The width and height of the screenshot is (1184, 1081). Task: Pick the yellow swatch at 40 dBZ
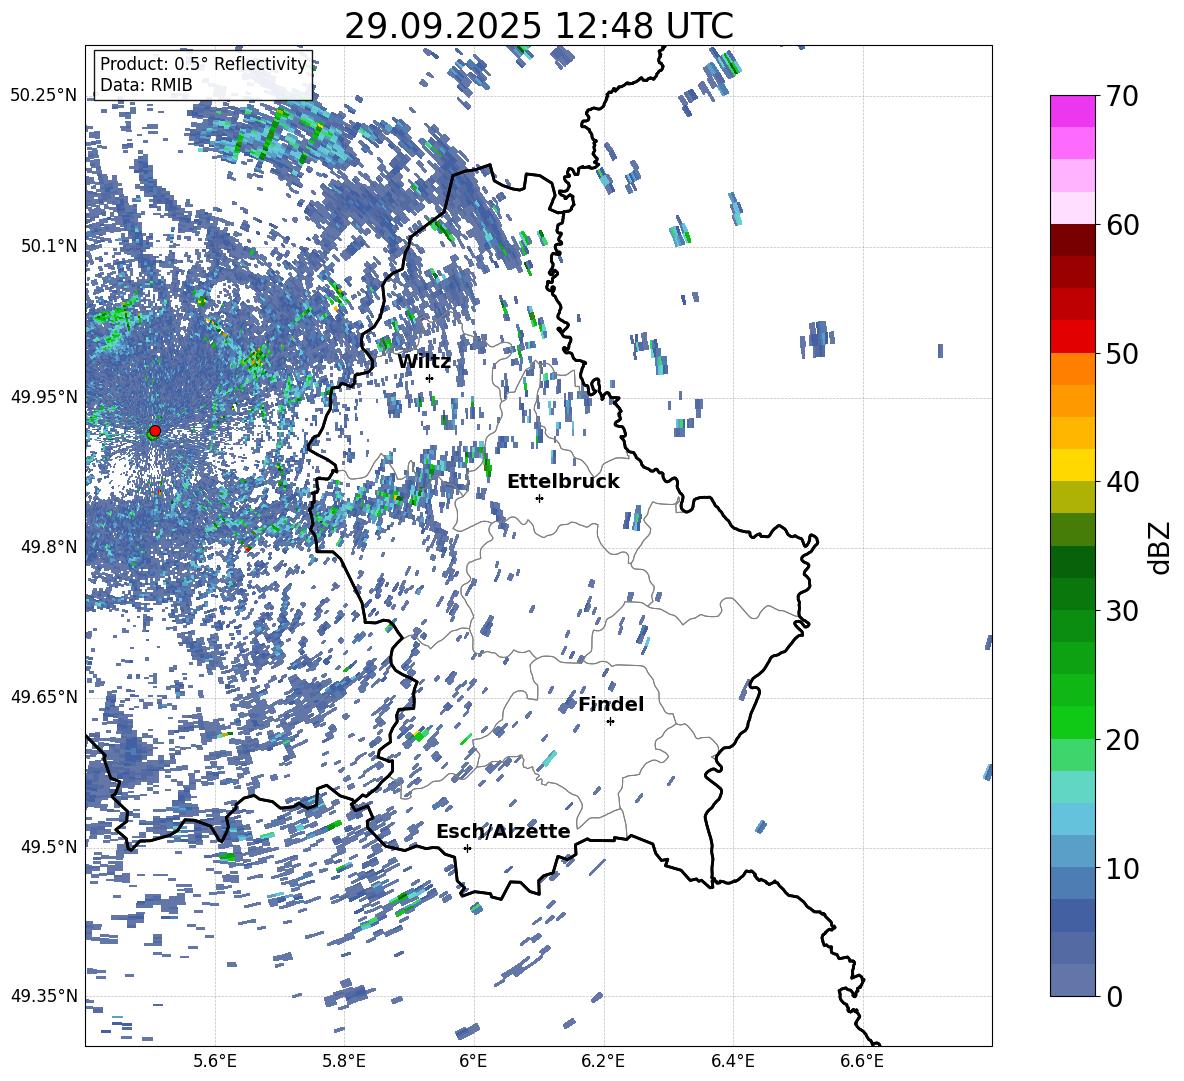coord(1073,465)
